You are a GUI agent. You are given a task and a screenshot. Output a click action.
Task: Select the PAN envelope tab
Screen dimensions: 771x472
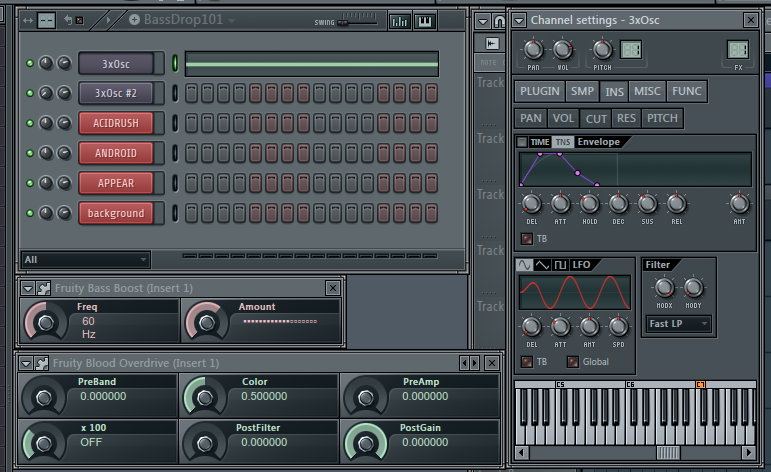pos(531,118)
